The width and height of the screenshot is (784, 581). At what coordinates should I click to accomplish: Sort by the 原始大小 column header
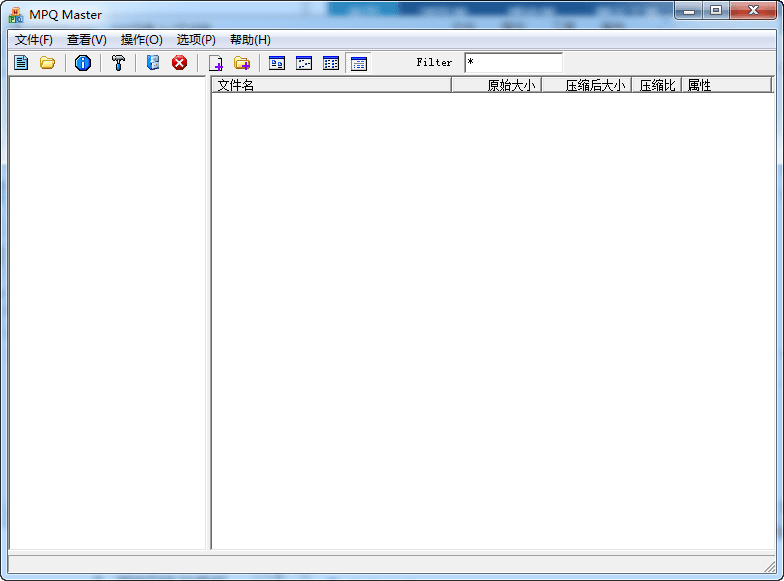[496, 85]
